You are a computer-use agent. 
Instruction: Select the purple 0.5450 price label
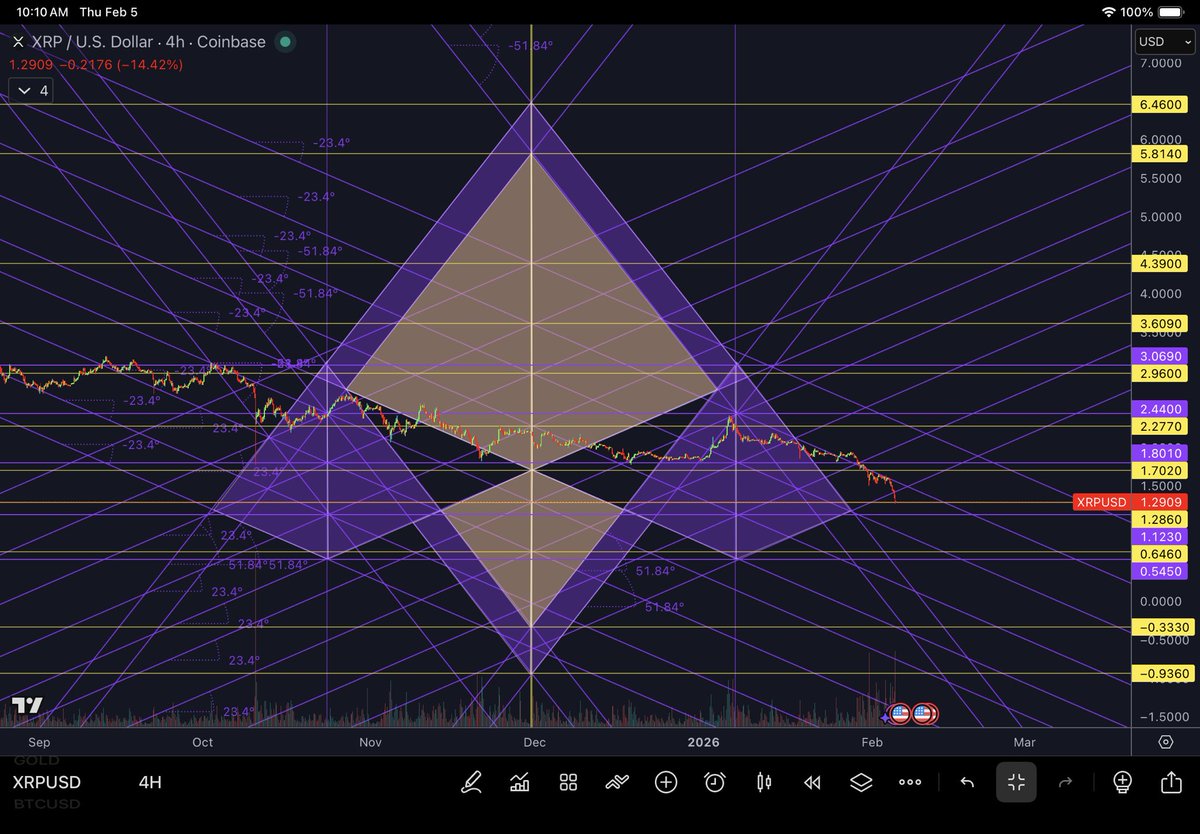click(1161, 571)
